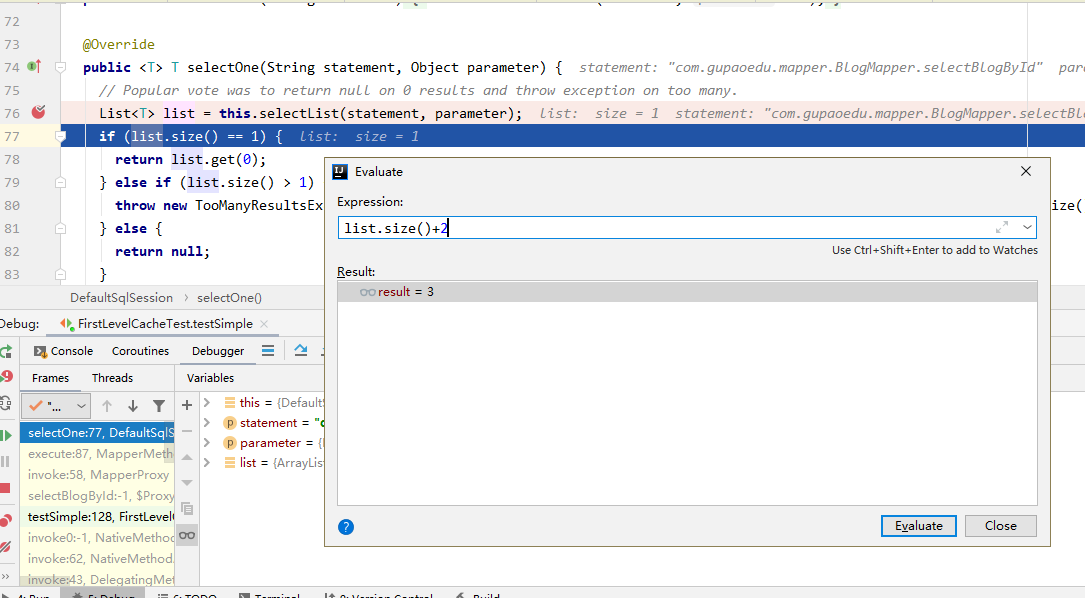Toggle the breakpoint on line 76
The height and width of the screenshot is (598, 1085).
pos(39,112)
